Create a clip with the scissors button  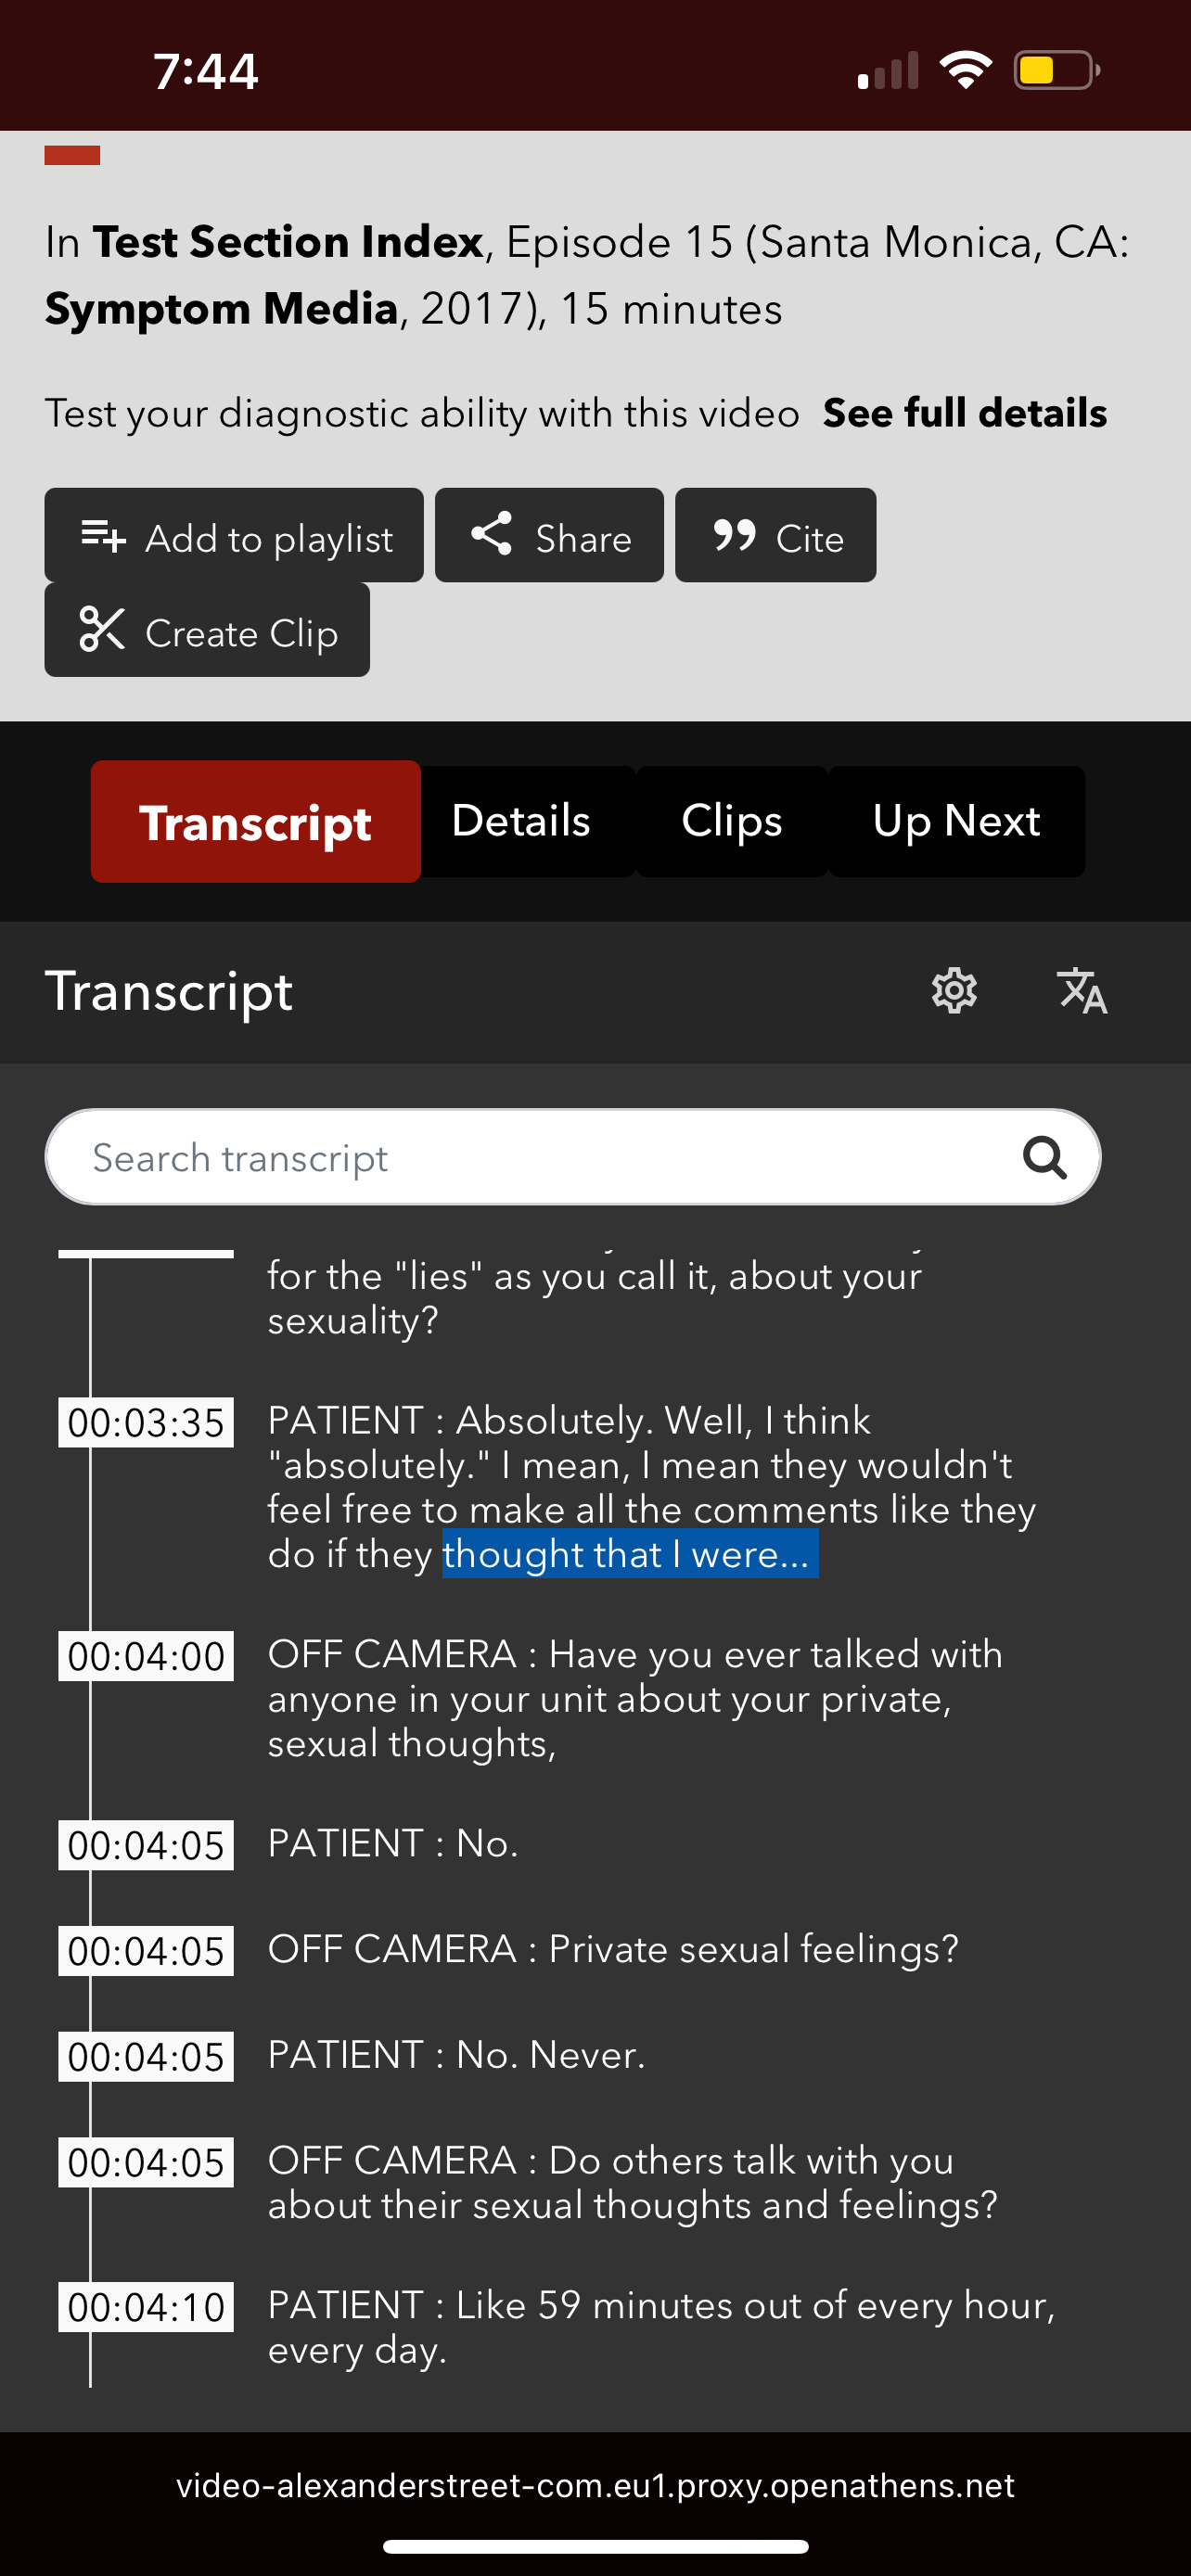tap(207, 631)
